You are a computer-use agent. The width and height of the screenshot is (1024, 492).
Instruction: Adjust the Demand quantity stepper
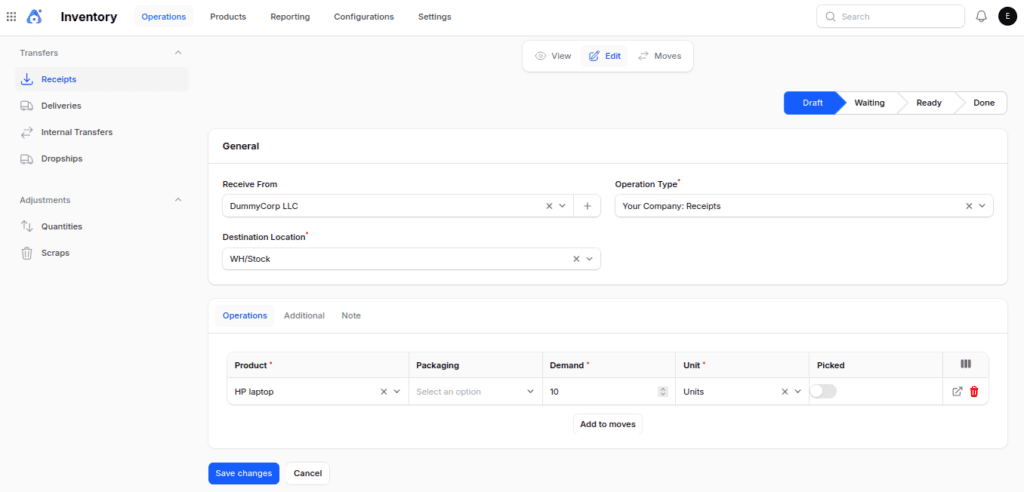[663, 392]
